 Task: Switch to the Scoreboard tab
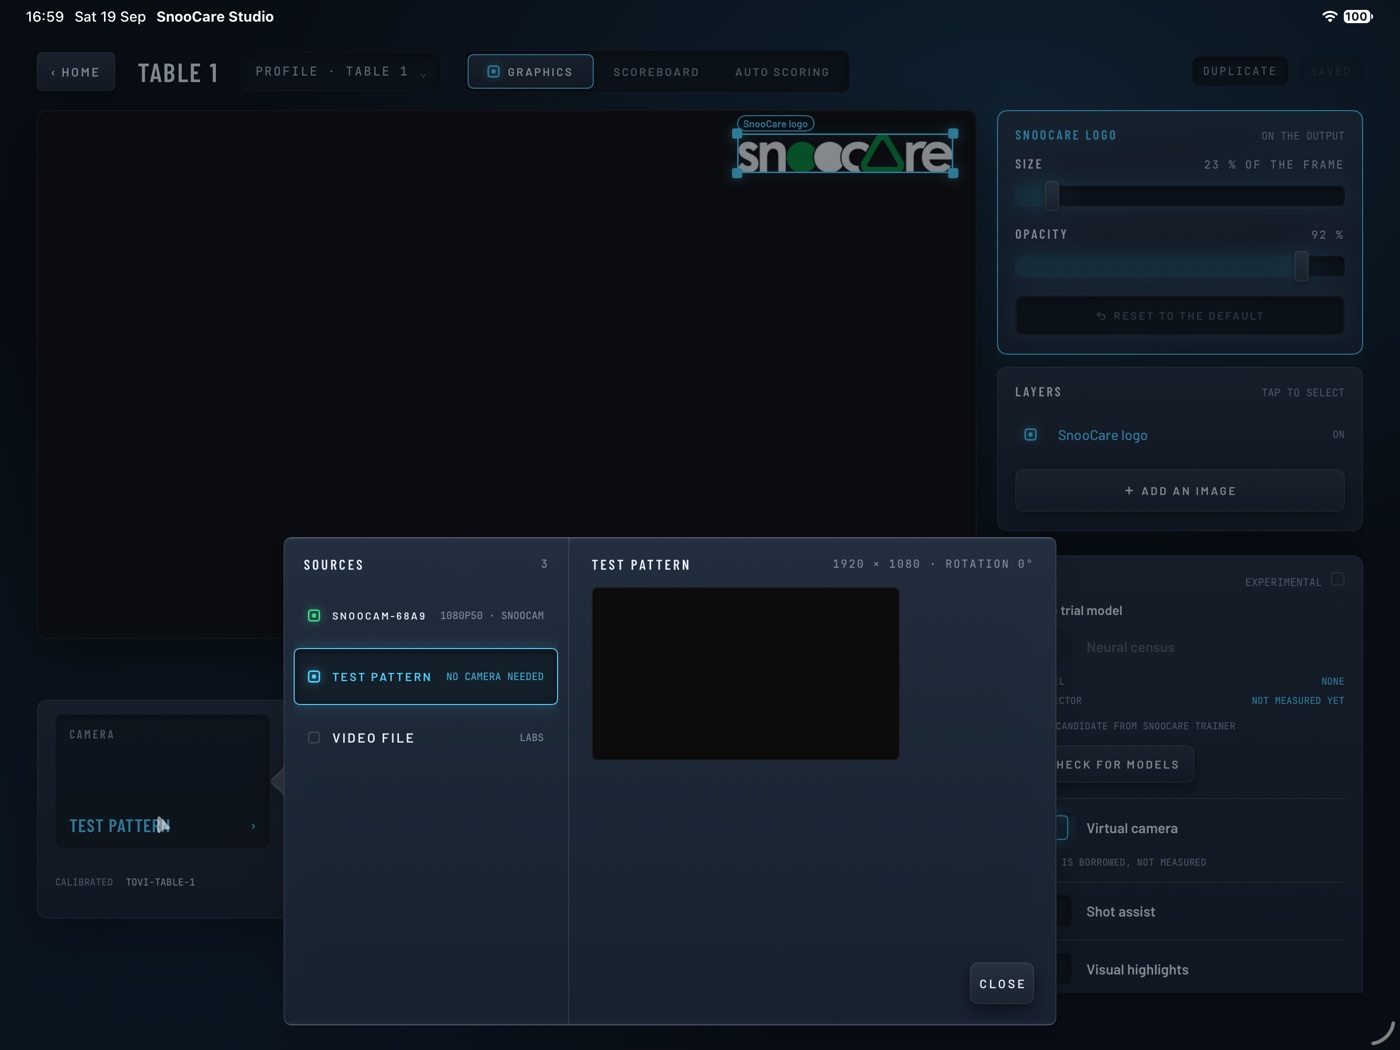pos(656,72)
